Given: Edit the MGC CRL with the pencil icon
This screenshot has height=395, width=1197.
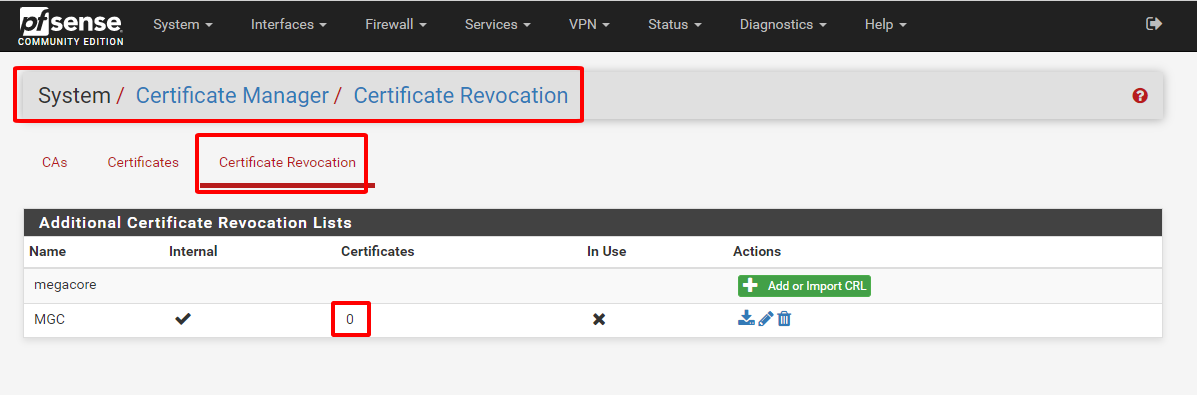Looking at the screenshot, I should point(766,319).
